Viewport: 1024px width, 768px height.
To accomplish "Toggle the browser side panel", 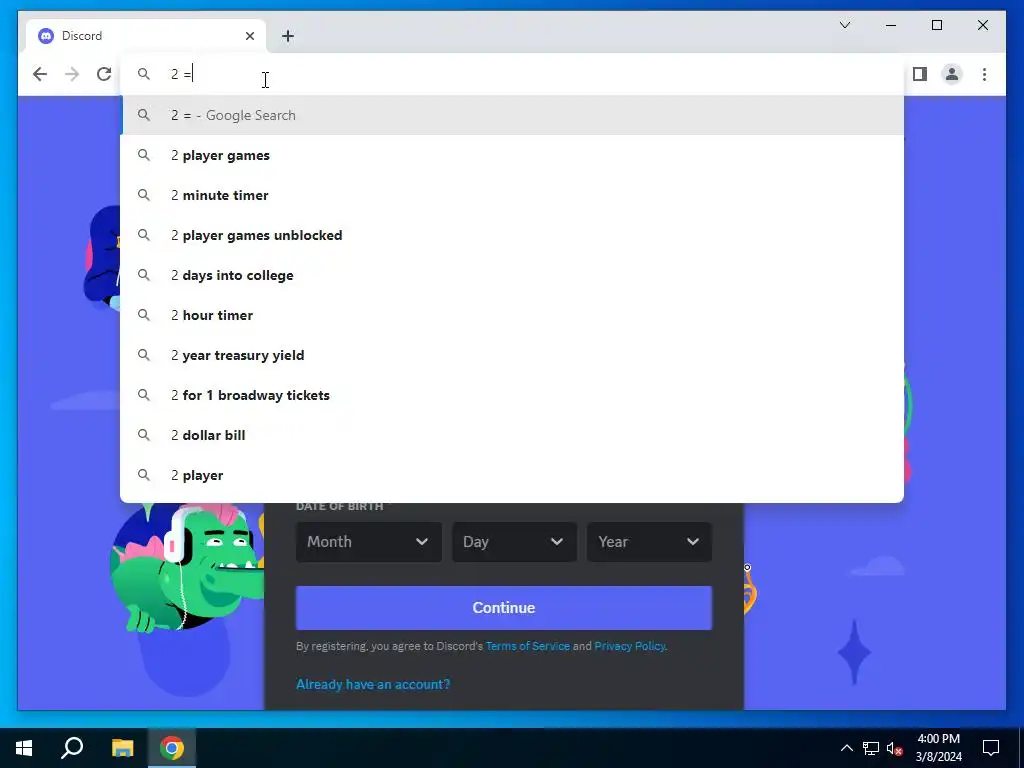I will coord(920,74).
